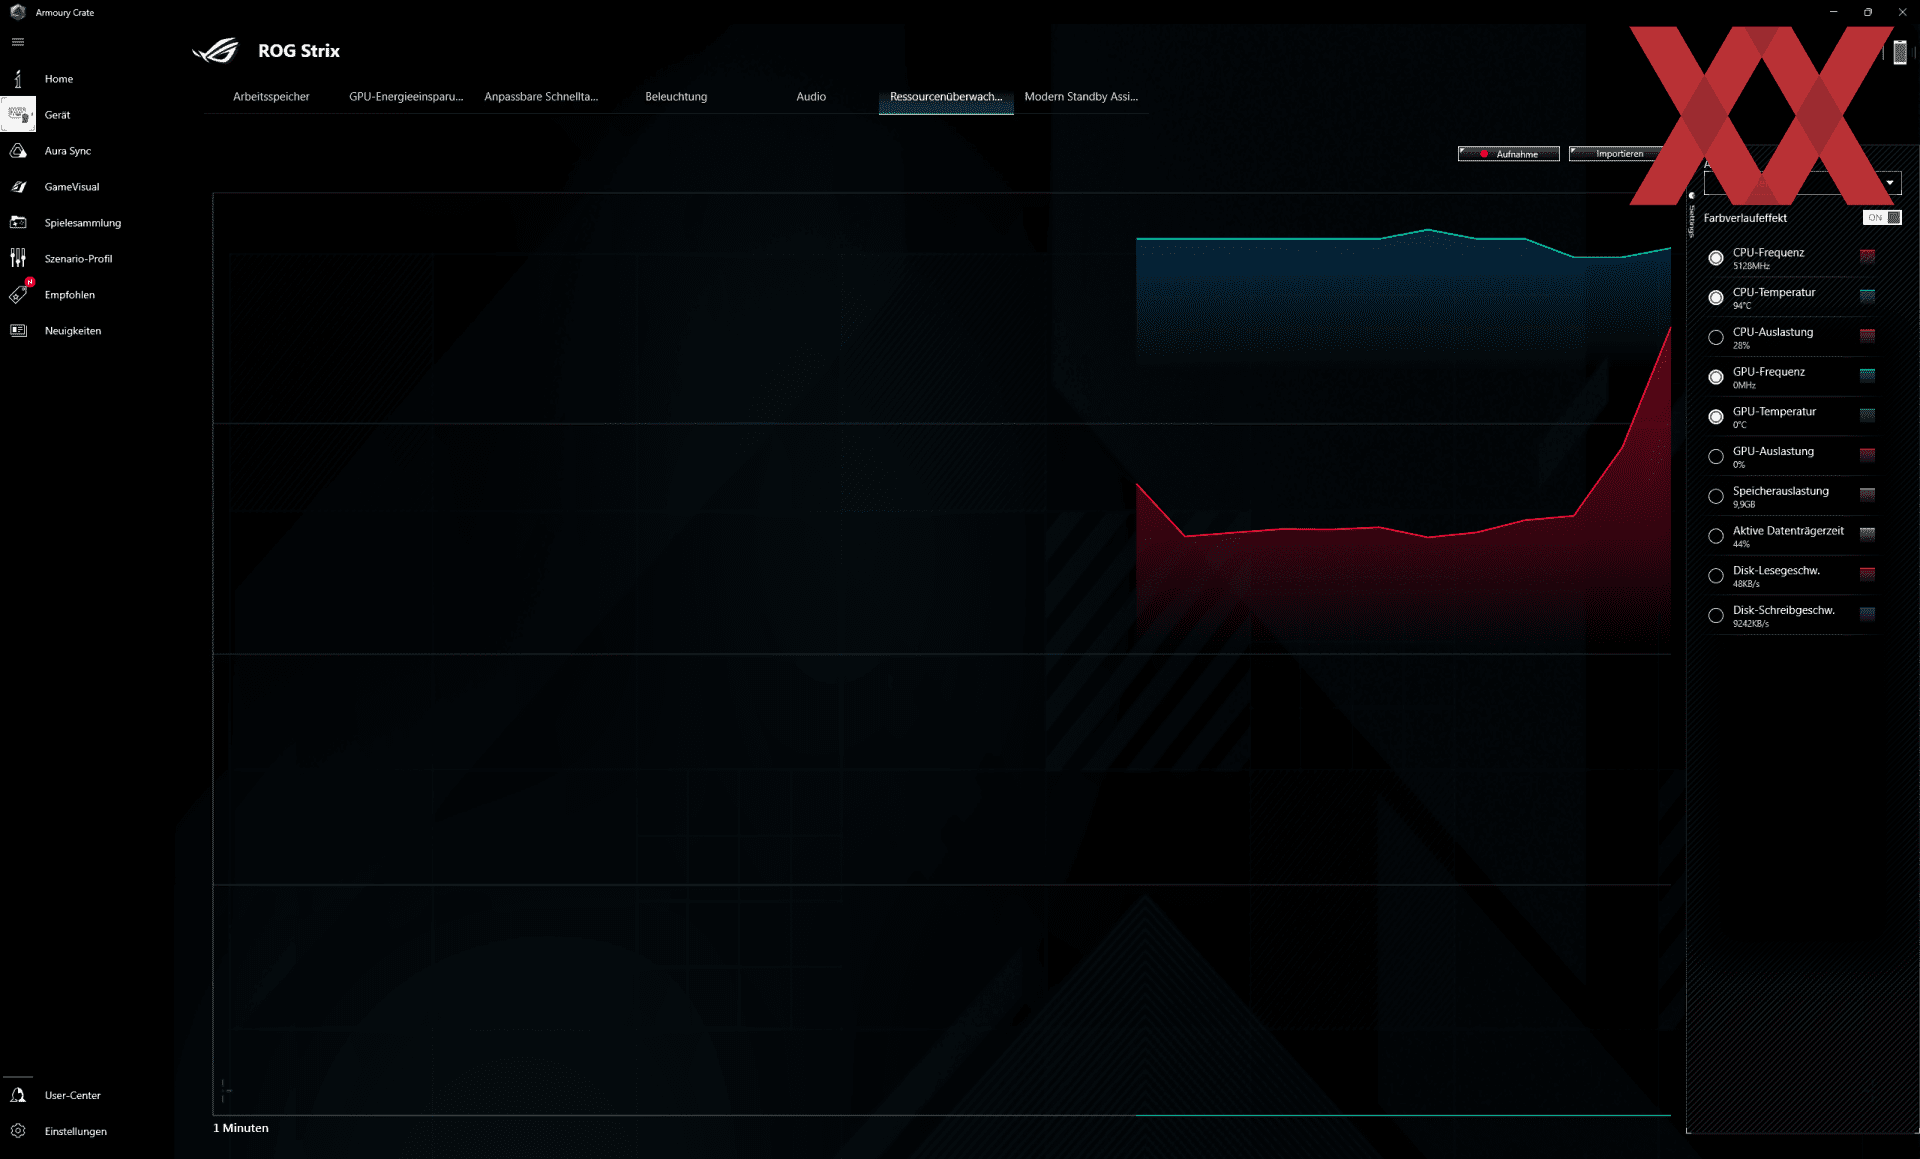Disable the CPU-Frequenz radio button
1920x1159 pixels.
click(x=1716, y=258)
